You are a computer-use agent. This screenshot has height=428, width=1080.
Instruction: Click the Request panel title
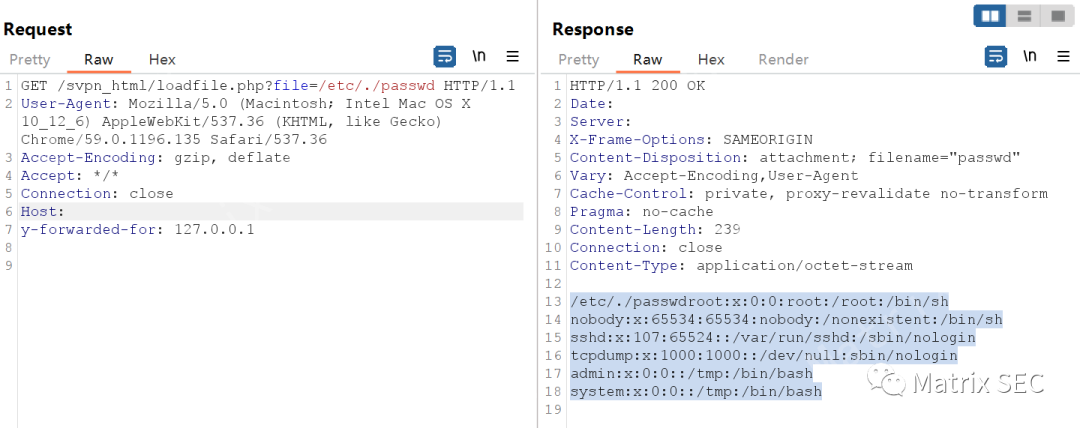click(38, 30)
